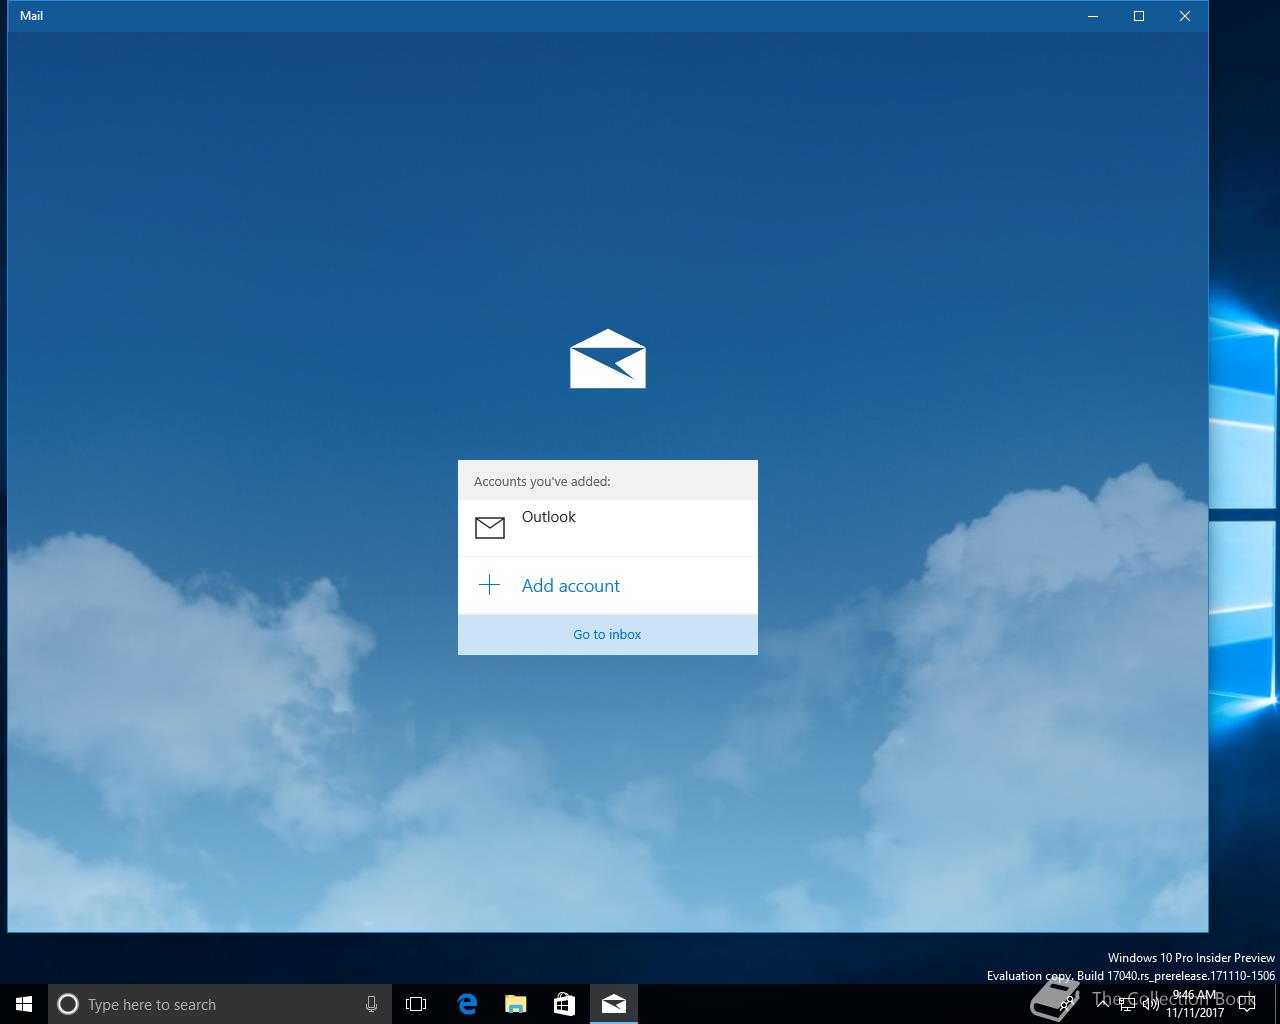Show hidden tray icons chevron
Viewport: 1280px width, 1024px height.
coord(1103,1004)
